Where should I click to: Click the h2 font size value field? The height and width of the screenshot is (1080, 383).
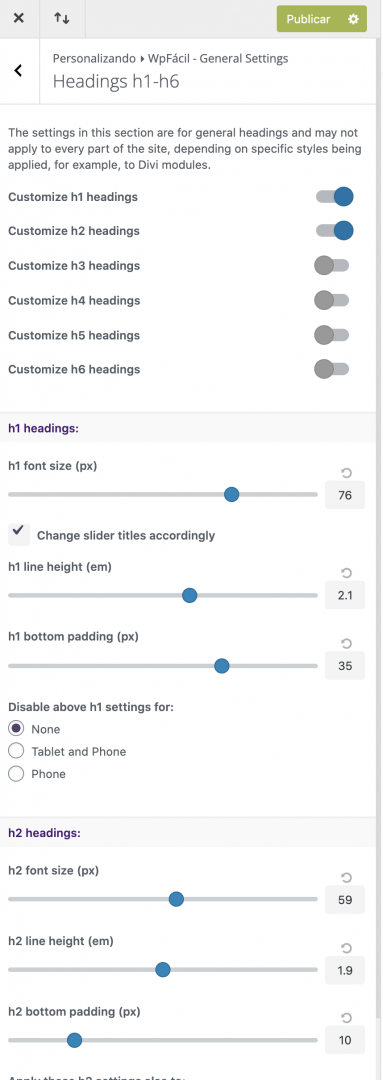pyautogui.click(x=345, y=900)
